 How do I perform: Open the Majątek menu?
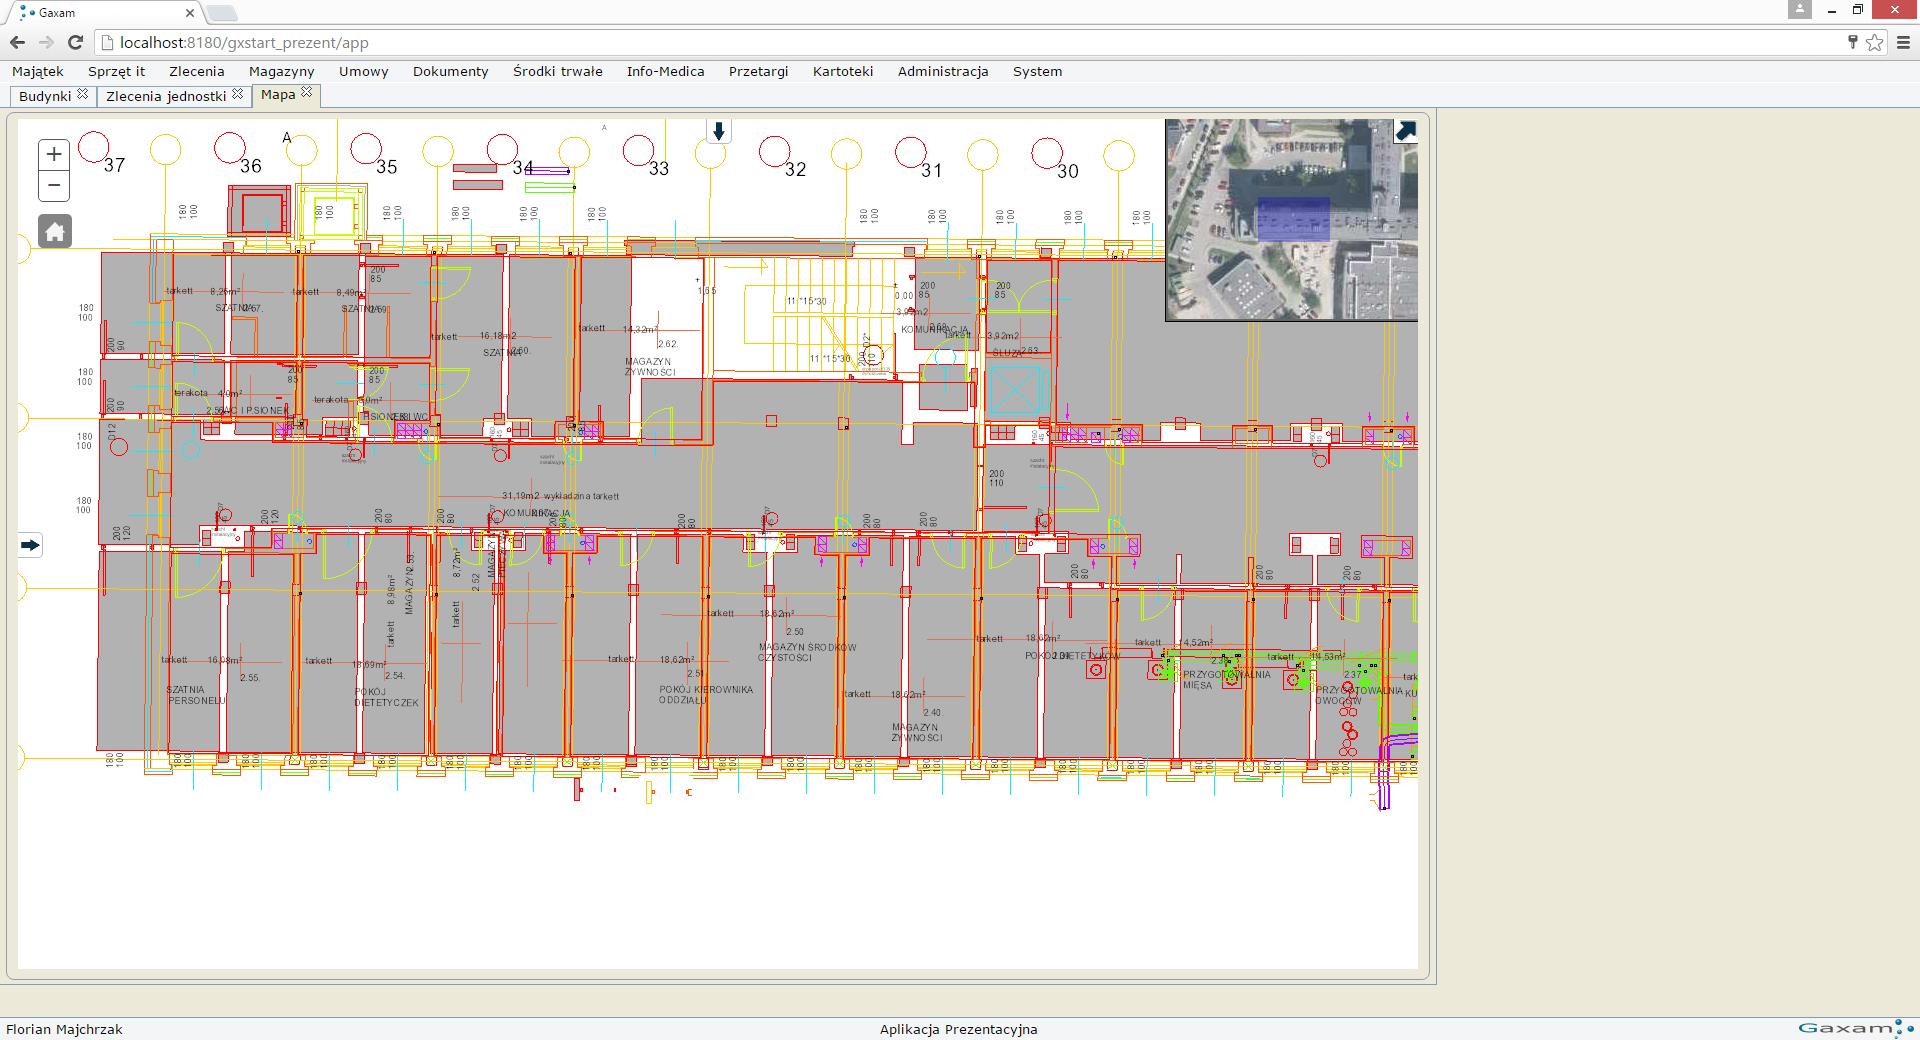pos(38,71)
